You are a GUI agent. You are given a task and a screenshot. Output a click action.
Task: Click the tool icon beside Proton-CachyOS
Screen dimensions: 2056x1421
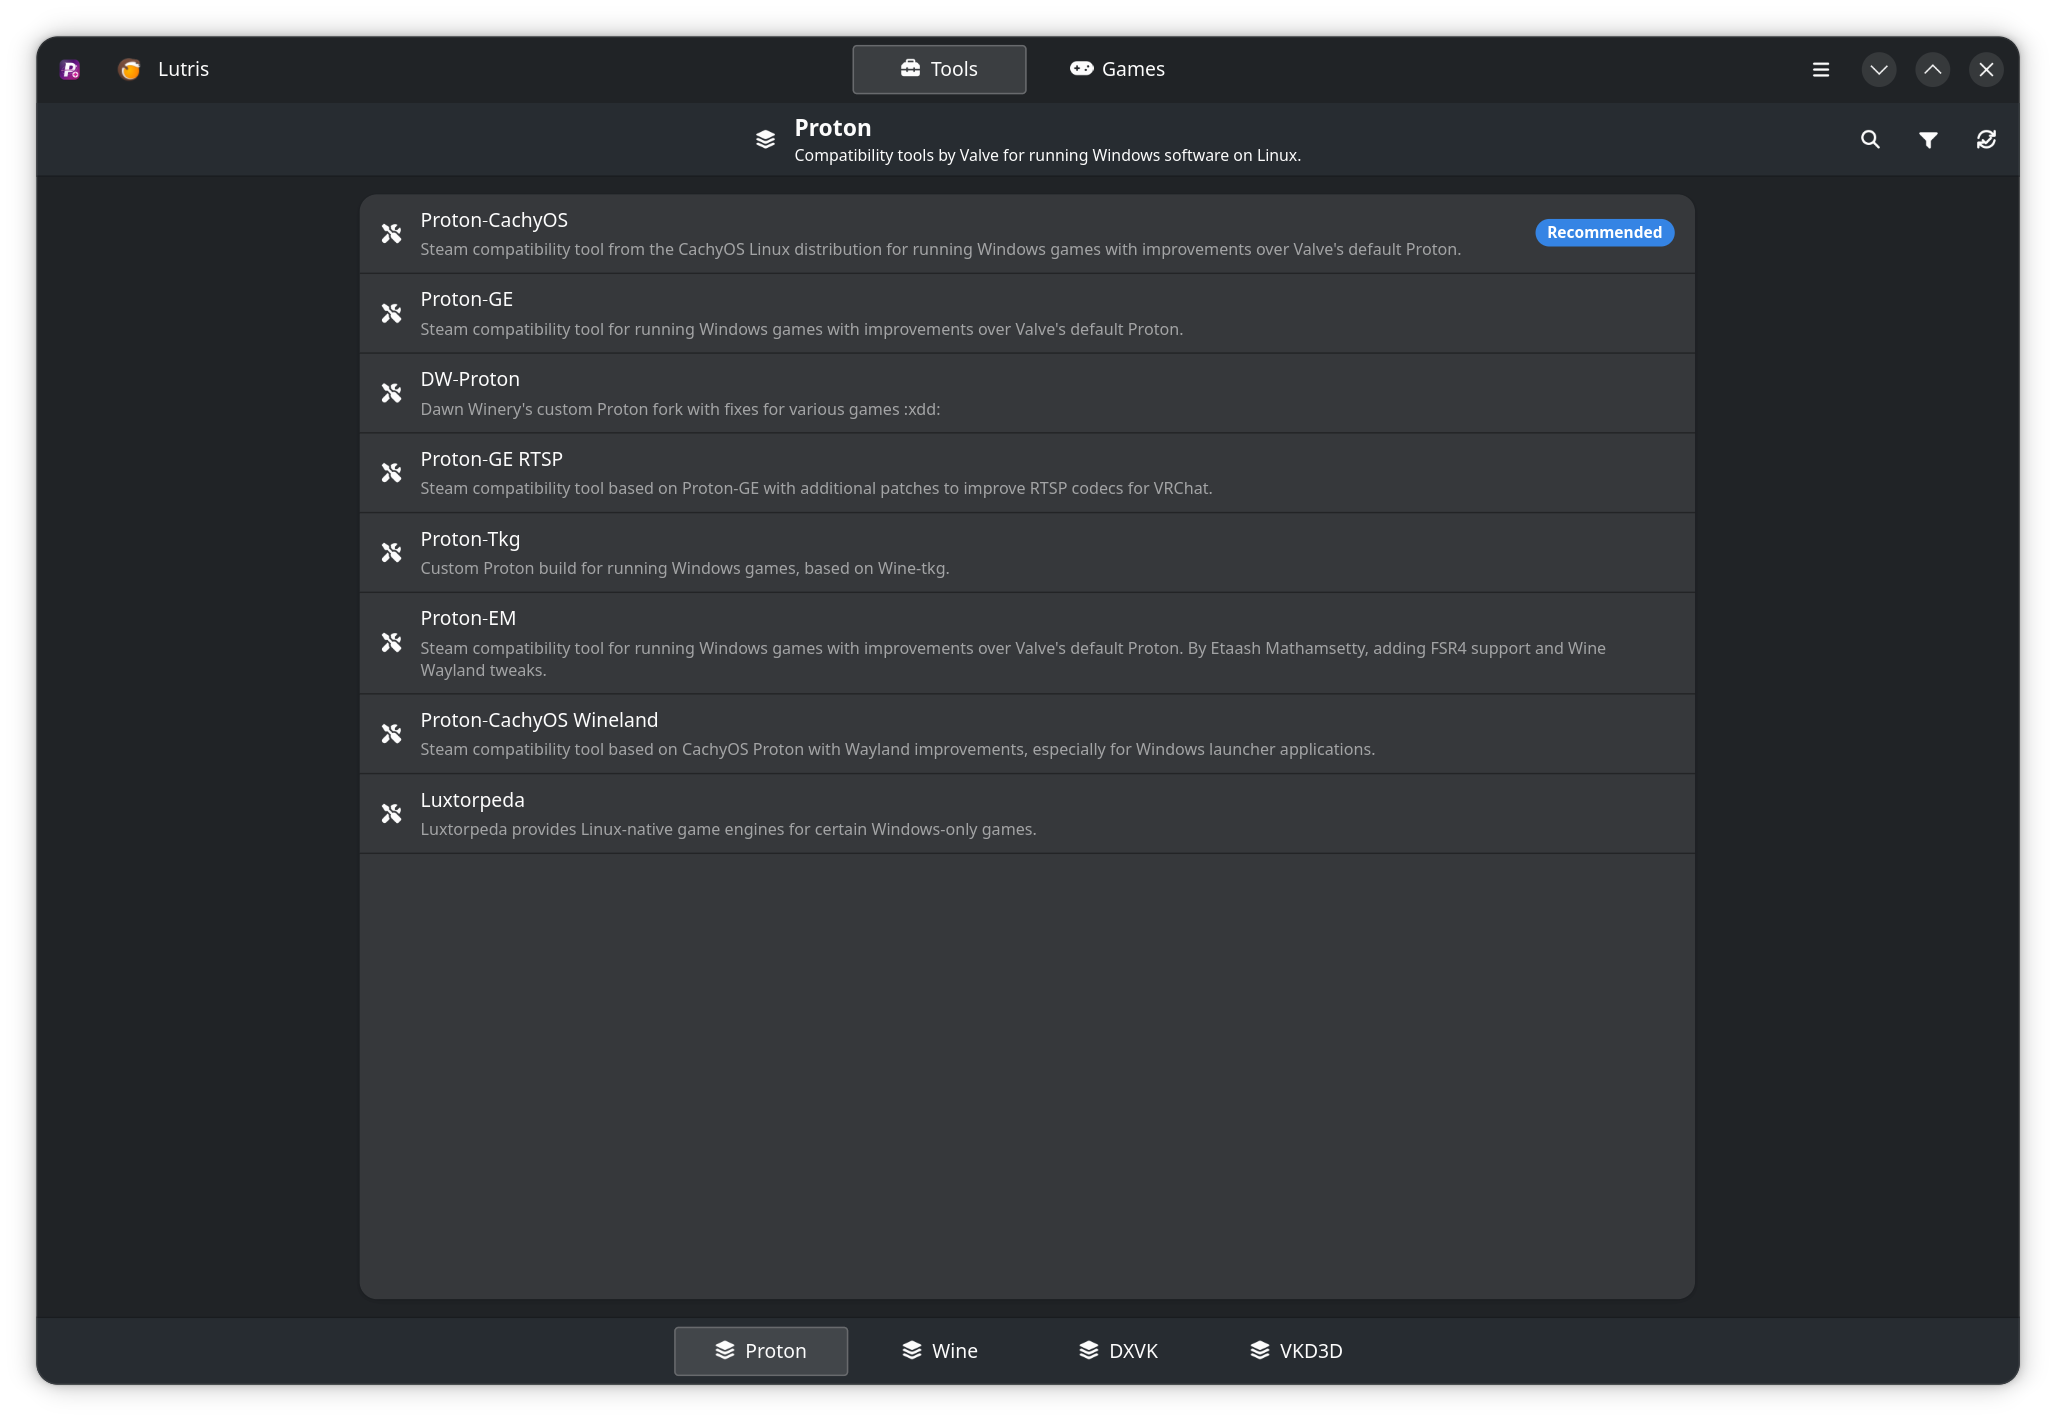(x=391, y=233)
